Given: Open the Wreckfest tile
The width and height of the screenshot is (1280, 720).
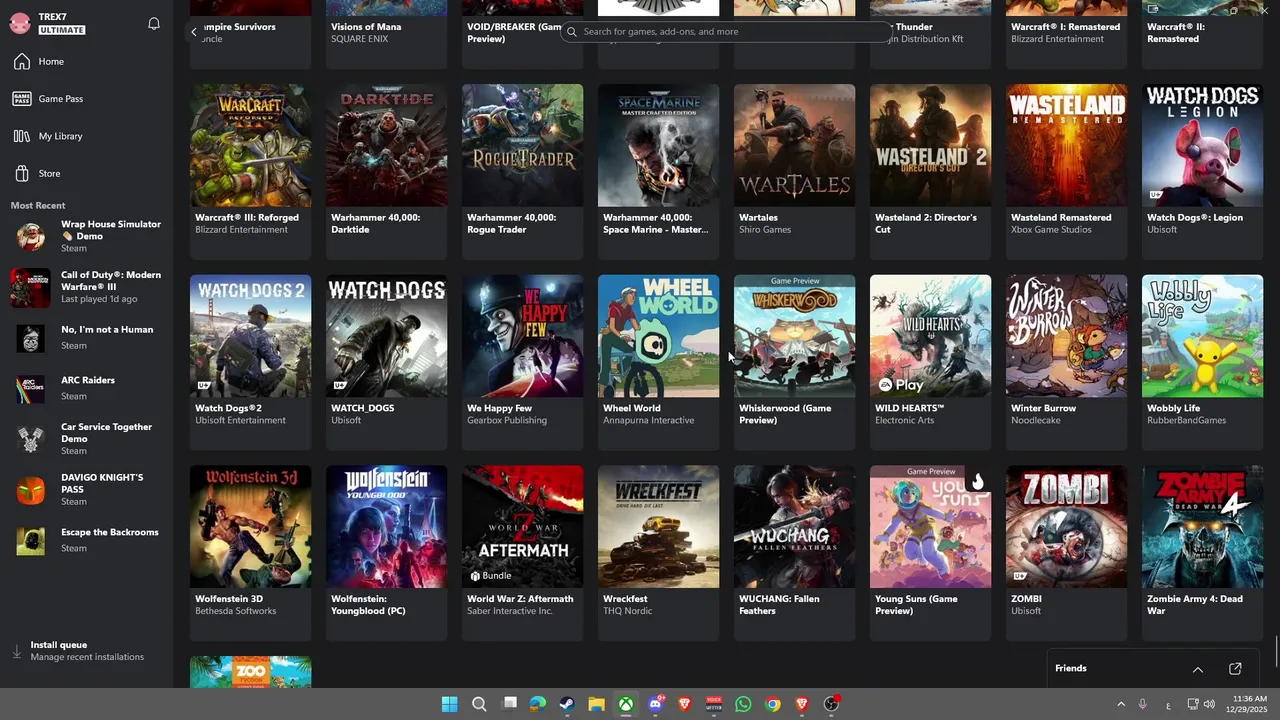Looking at the screenshot, I should point(658,553).
